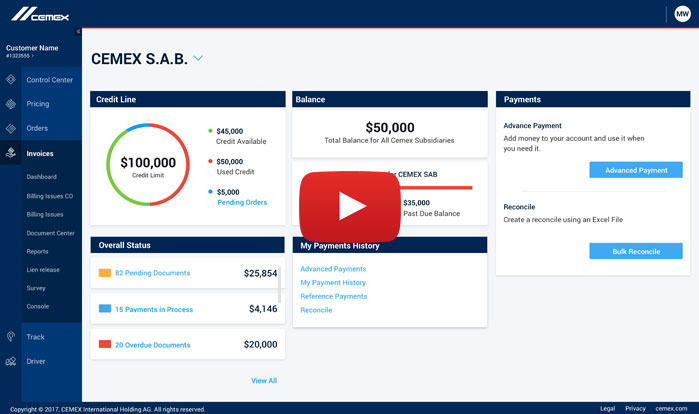Screen dimensions: 699x414
Task: Open the Pending Orders link
Action: 242,202
